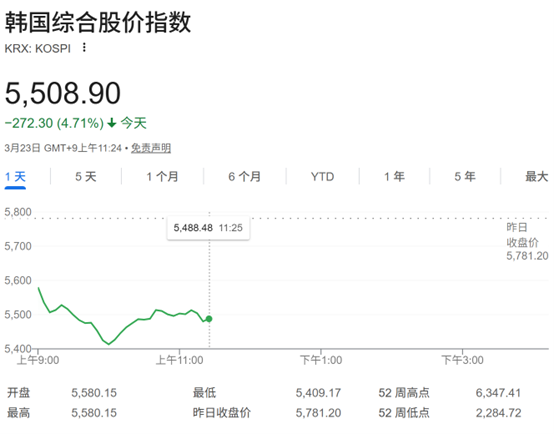The image size is (554, 434).
Task: Click the 今天 label
Action: click(x=134, y=123)
